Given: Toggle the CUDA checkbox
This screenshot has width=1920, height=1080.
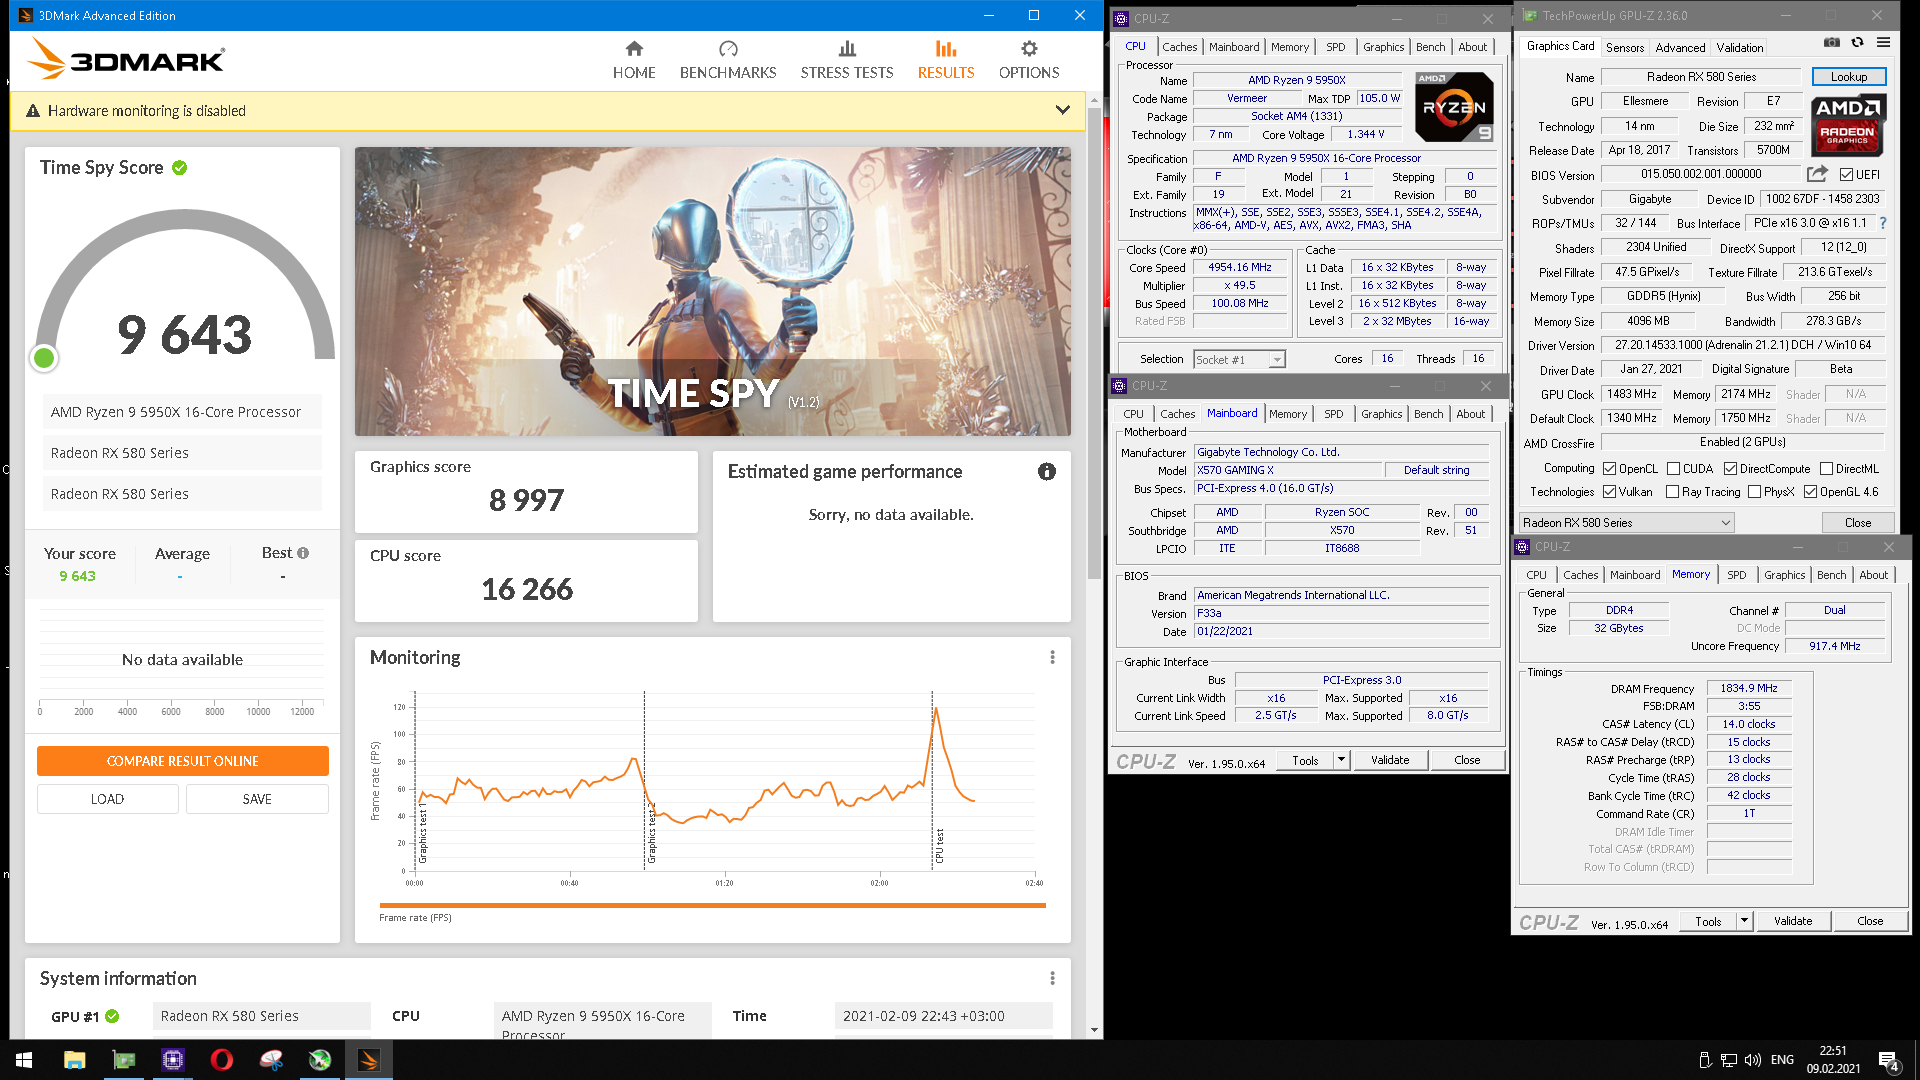Looking at the screenshot, I should click(1672, 469).
